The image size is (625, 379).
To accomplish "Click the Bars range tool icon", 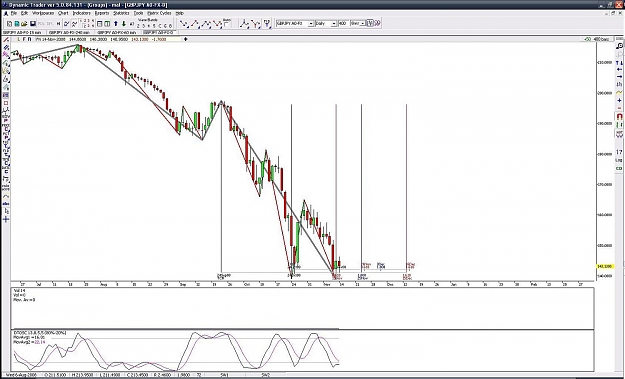I will [x=227, y=23].
